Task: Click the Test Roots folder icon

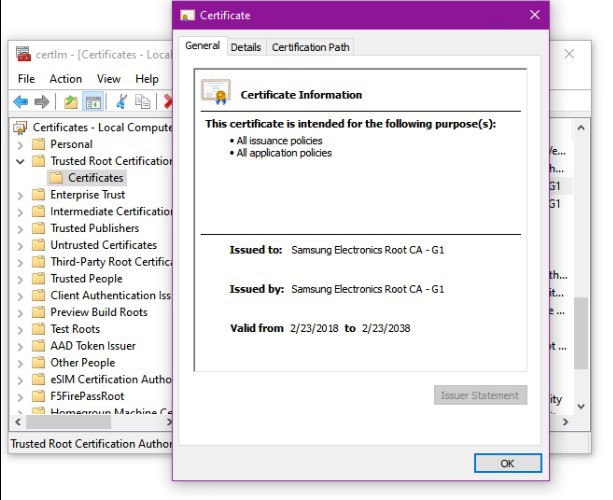Action: [x=38, y=329]
